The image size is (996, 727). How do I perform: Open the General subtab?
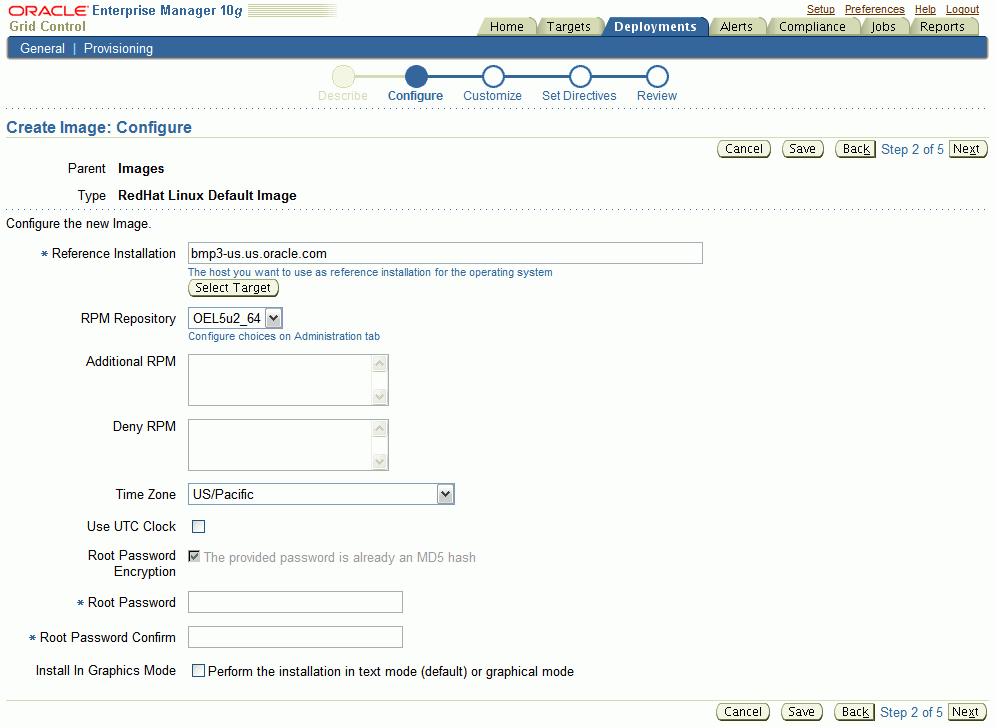coord(43,48)
